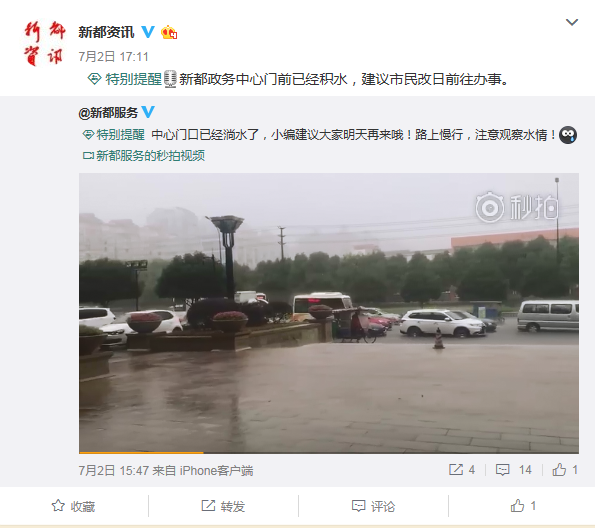The width and height of the screenshot is (595, 528).
Task: Click the 新都资讯 profile avatar
Action: click(44, 43)
